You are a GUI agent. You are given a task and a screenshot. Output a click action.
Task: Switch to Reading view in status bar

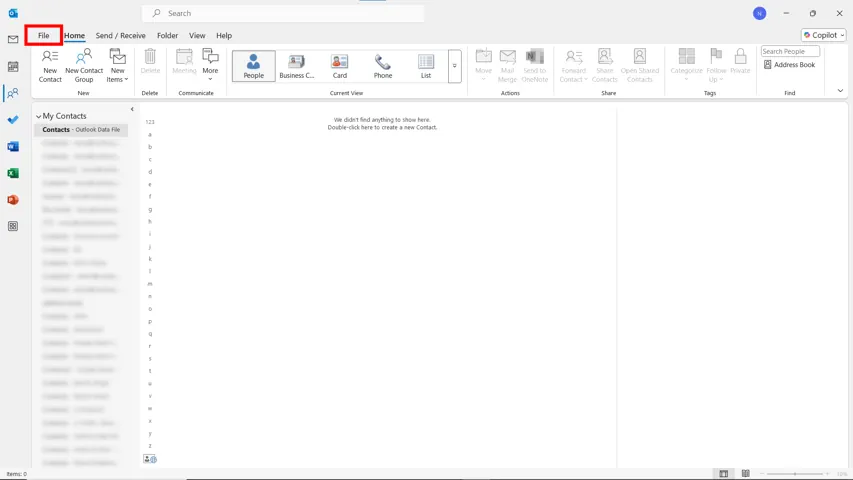click(746, 473)
